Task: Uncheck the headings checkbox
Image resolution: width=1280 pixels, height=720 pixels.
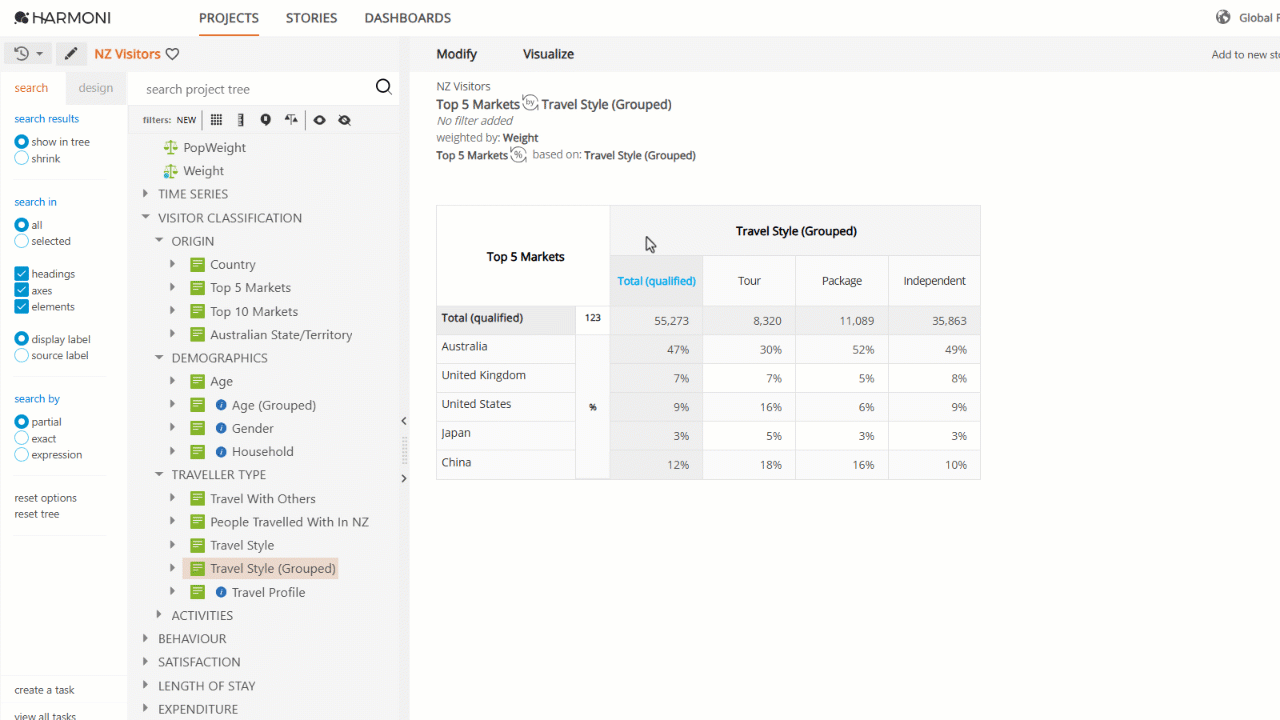Action: pos(21,274)
